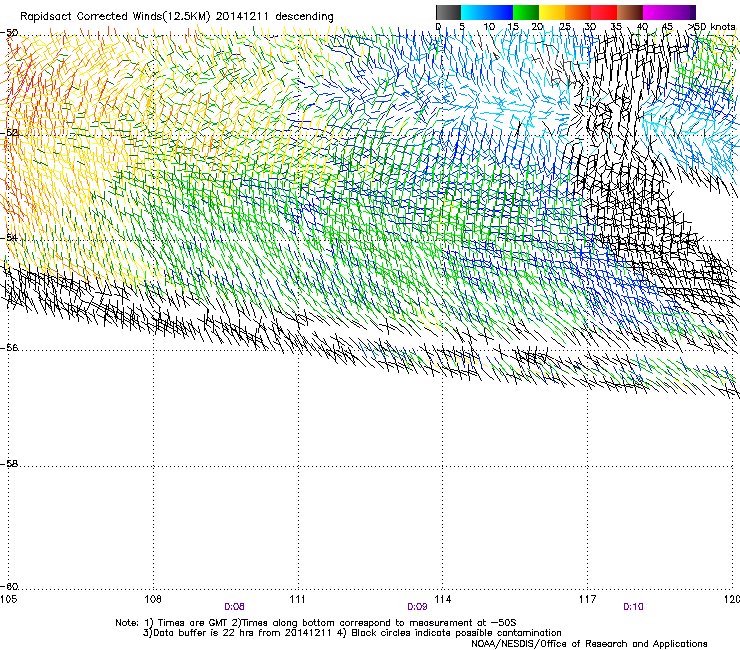Click the latitude axis label '-60'
This screenshot has height=650, width=740.
point(9,587)
